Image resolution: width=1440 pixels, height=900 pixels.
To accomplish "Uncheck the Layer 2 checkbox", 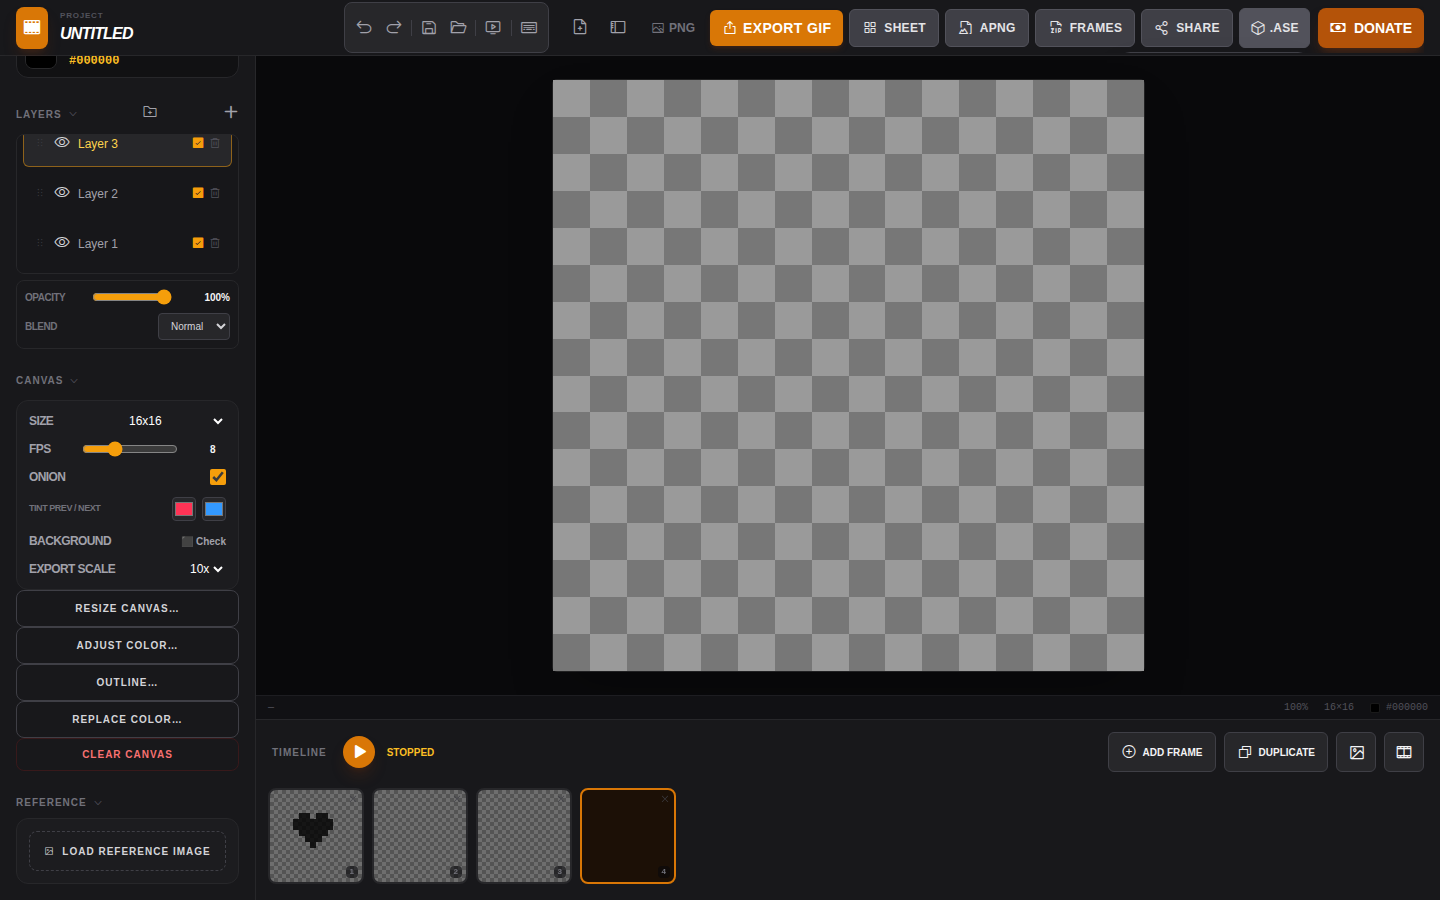I will (198, 193).
